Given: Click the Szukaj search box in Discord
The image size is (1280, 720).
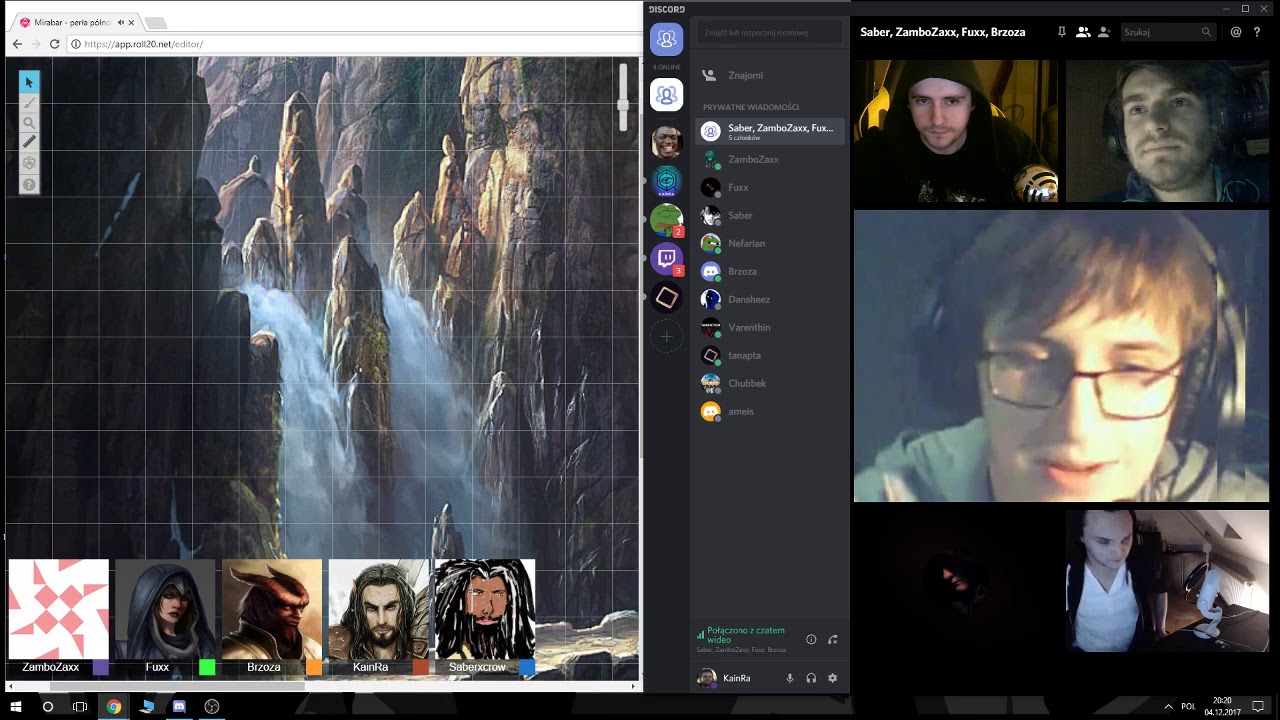Looking at the screenshot, I should (x=1167, y=32).
